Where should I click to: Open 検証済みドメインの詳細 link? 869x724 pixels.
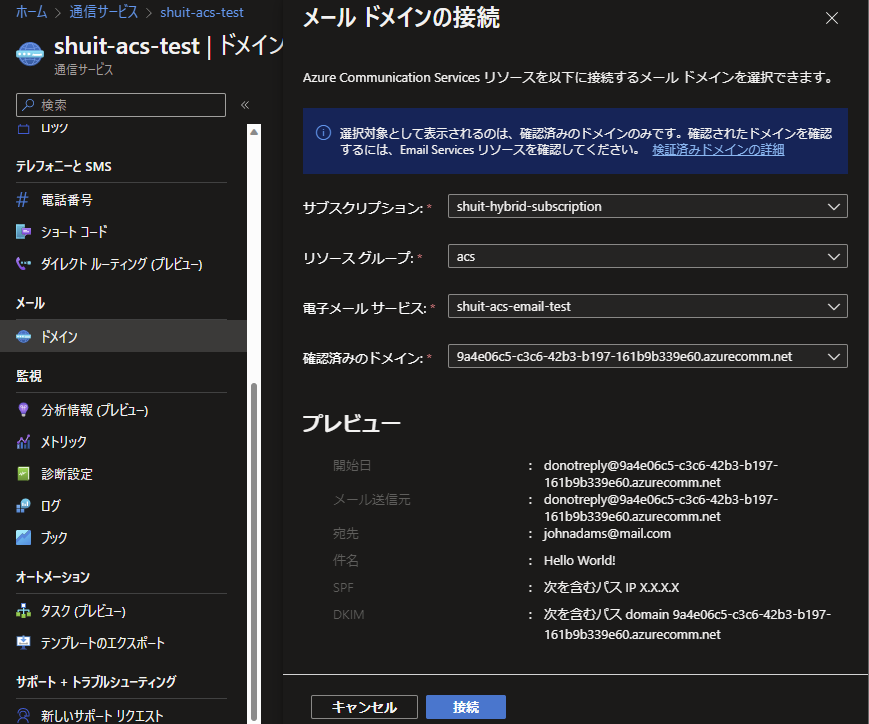point(718,150)
